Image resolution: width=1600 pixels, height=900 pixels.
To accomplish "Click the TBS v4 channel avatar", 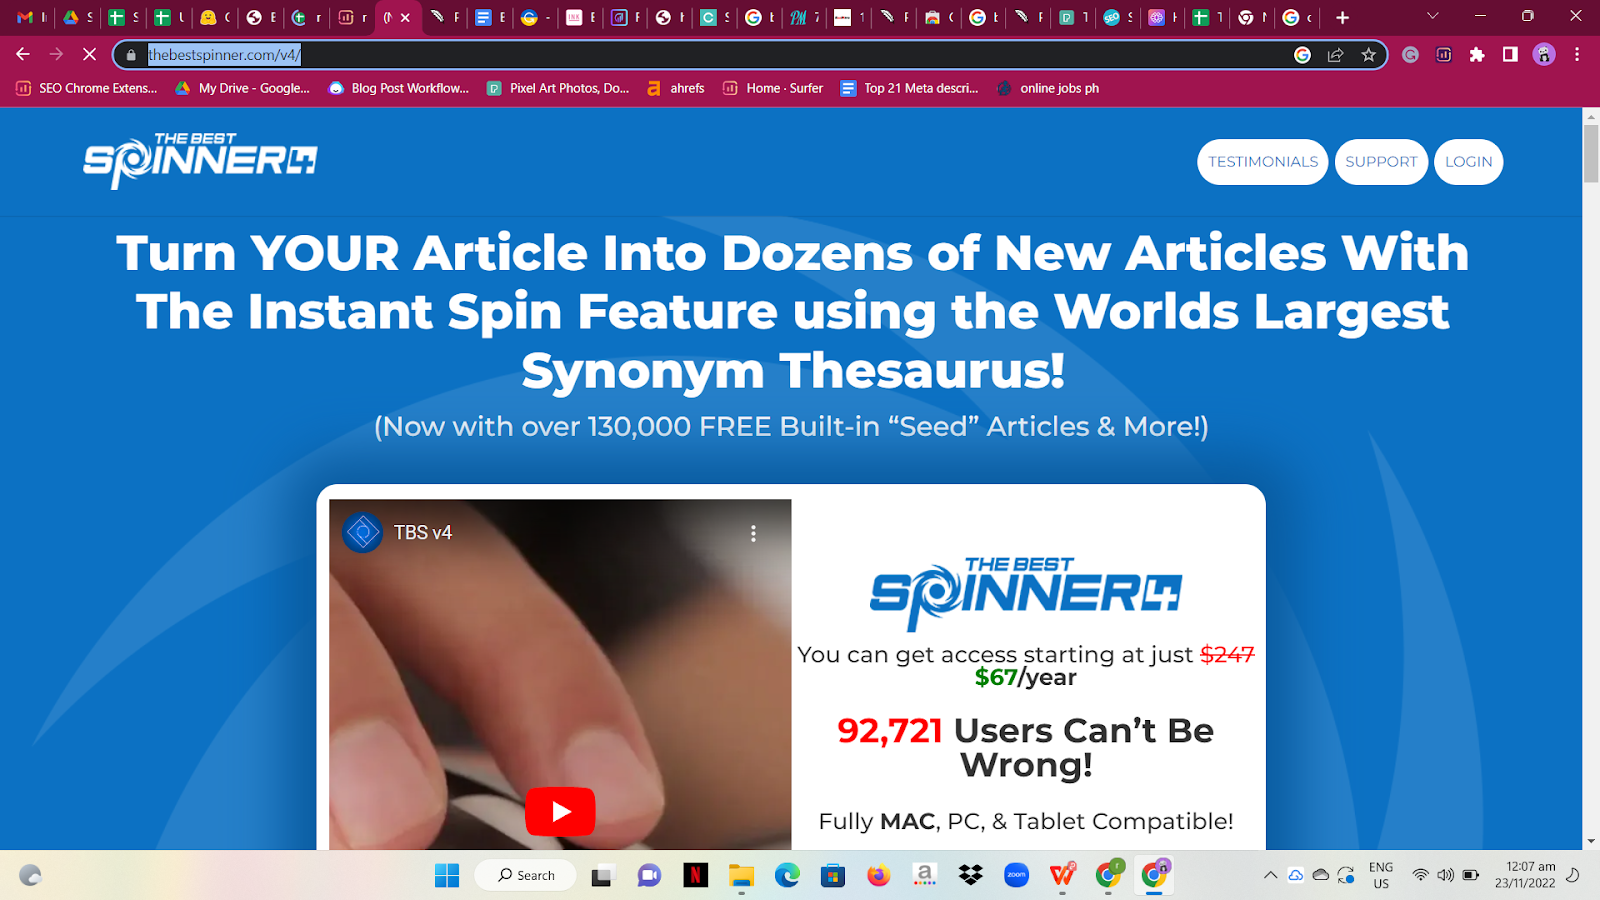I will click(x=362, y=533).
